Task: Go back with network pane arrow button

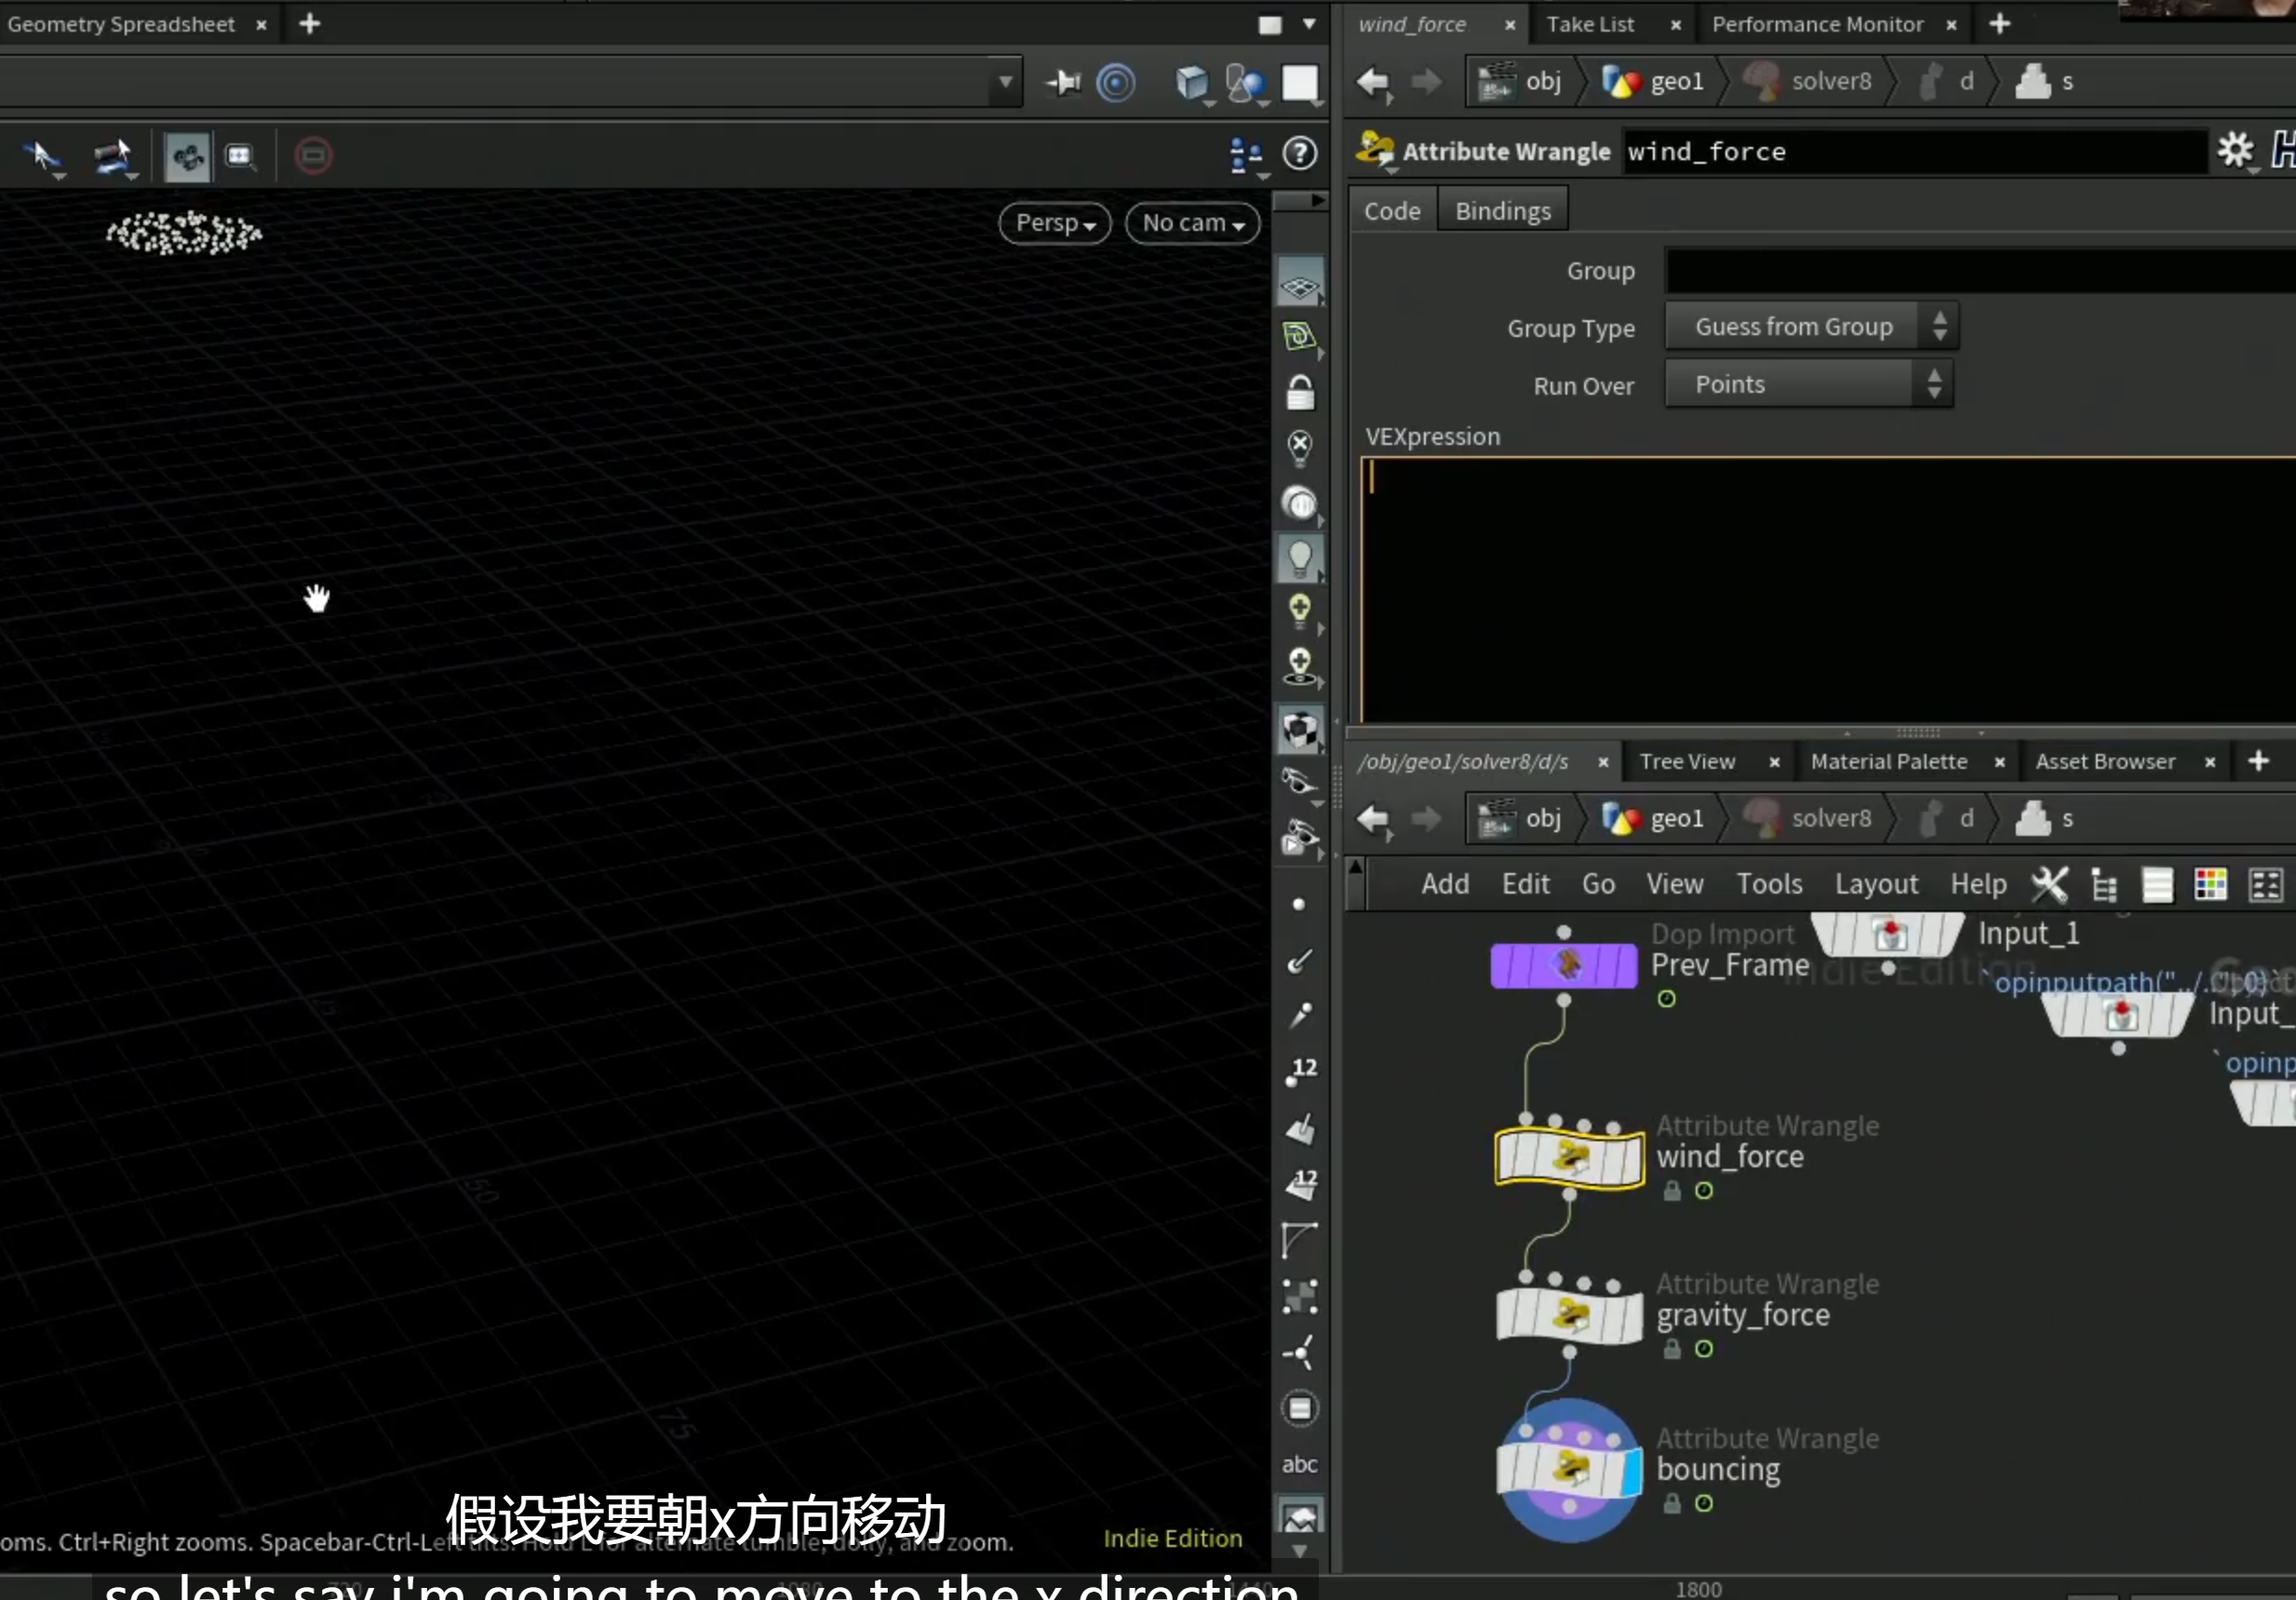Action: click(x=1373, y=819)
